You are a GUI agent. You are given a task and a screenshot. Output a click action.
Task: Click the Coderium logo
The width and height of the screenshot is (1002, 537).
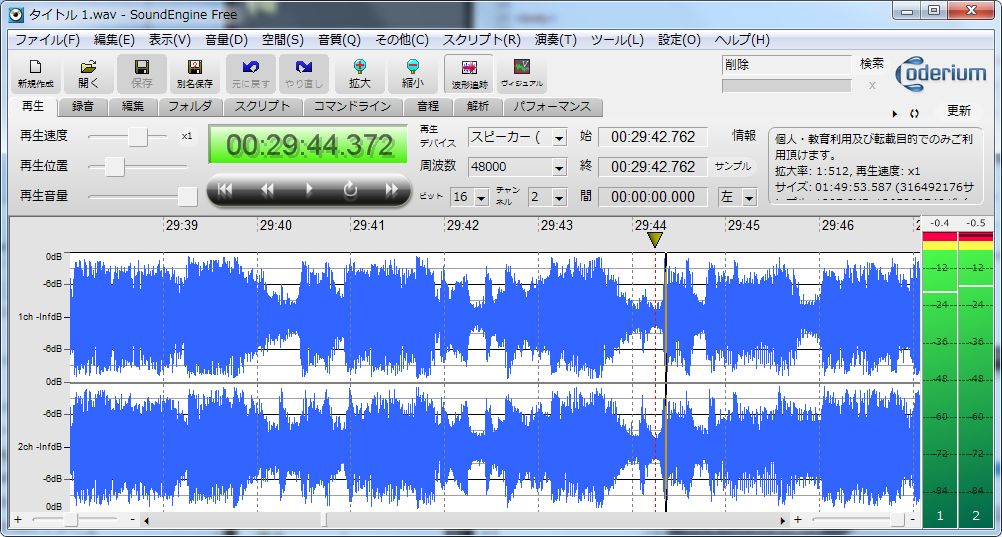point(940,74)
